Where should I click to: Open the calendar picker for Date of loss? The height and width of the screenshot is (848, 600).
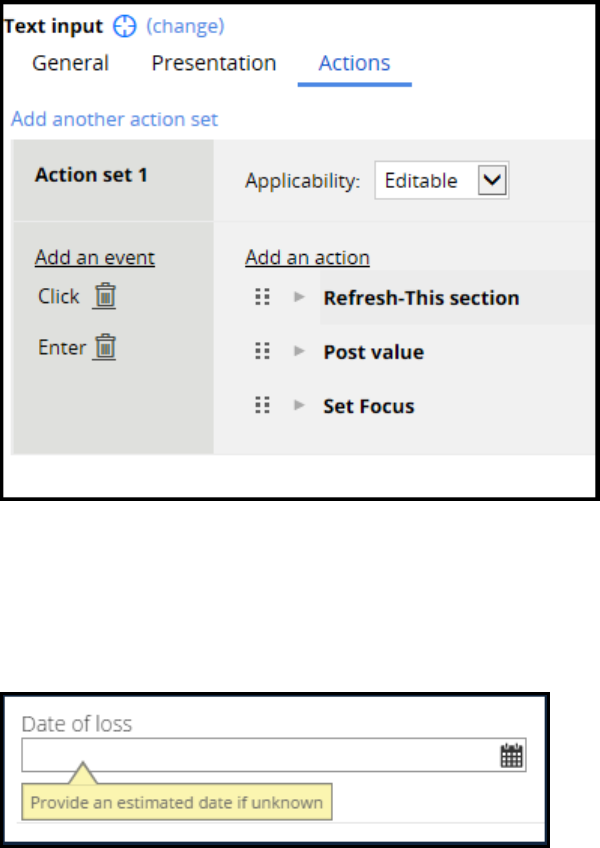pyautogui.click(x=512, y=756)
